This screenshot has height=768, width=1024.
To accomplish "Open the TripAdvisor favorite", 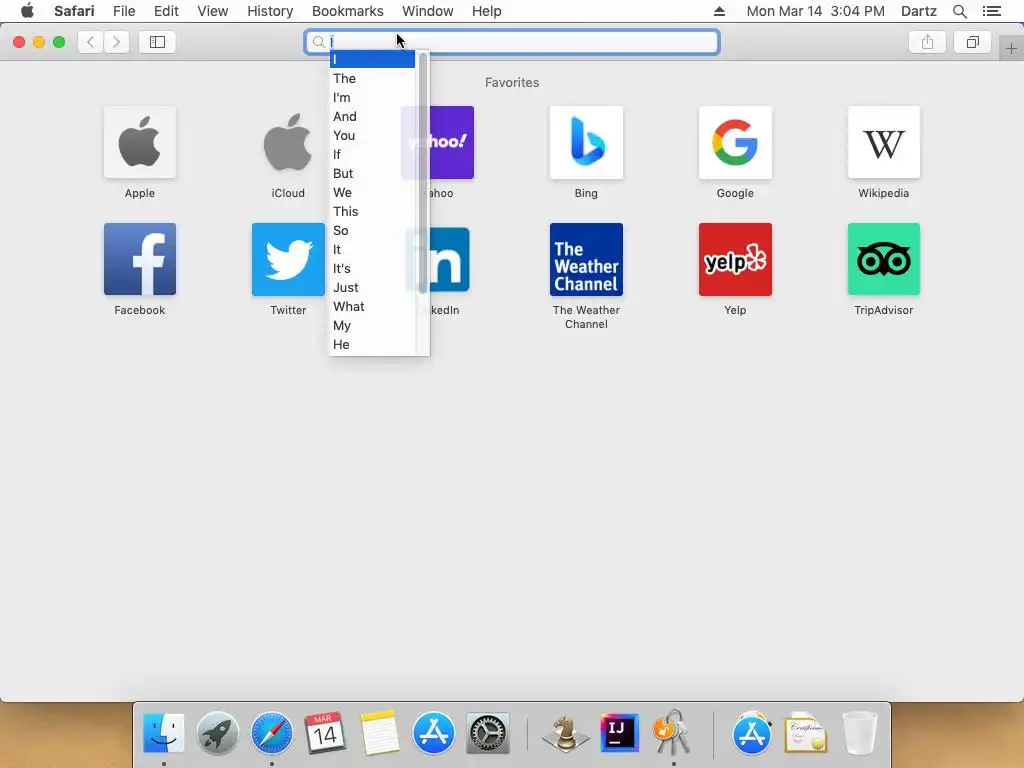I will click(884, 259).
